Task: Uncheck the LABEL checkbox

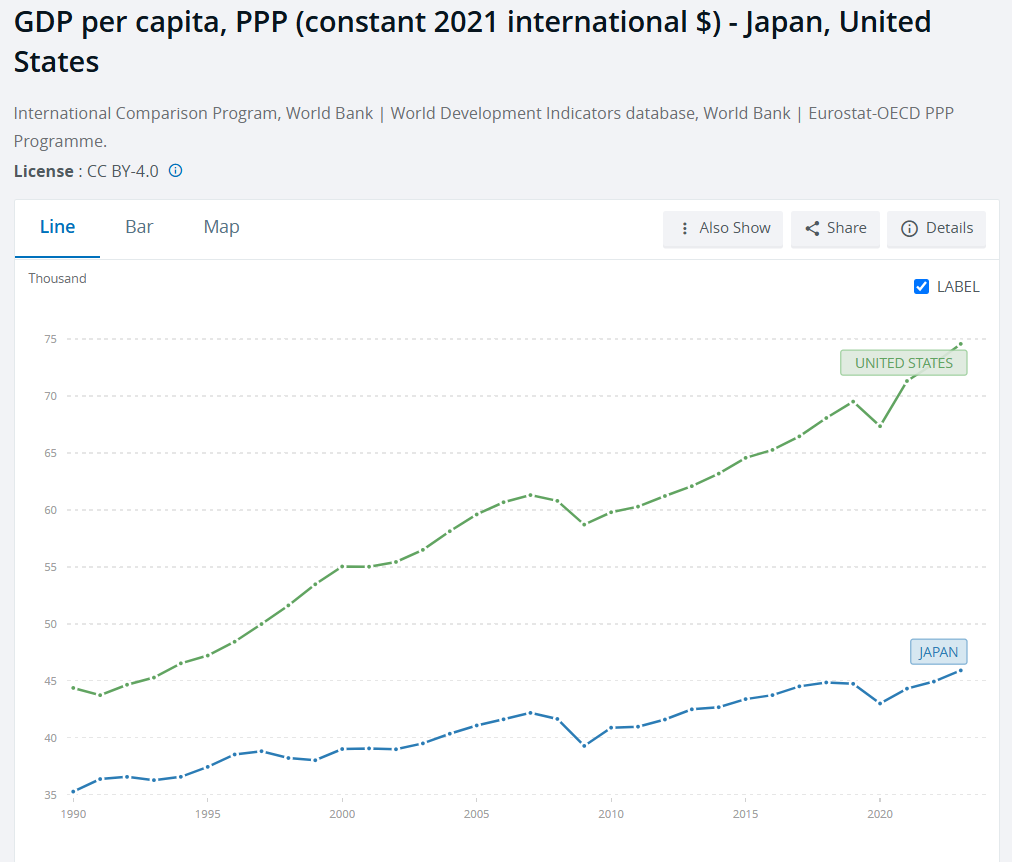Action: coord(921,287)
